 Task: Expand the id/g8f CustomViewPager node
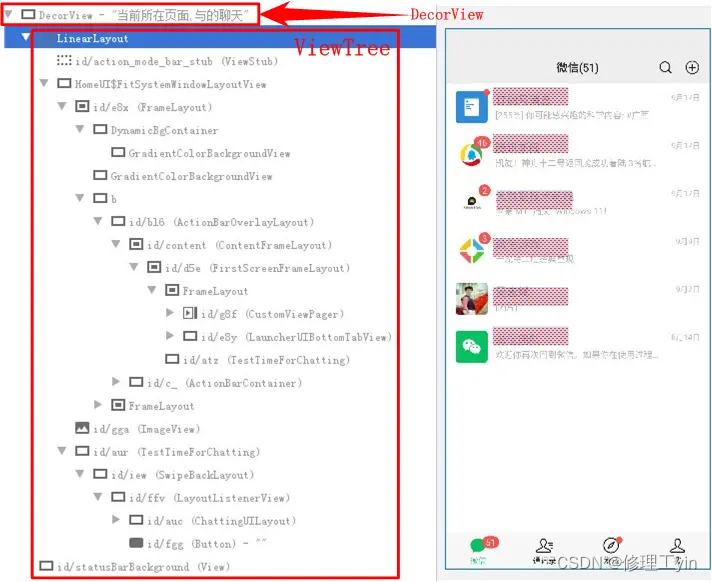[170, 312]
